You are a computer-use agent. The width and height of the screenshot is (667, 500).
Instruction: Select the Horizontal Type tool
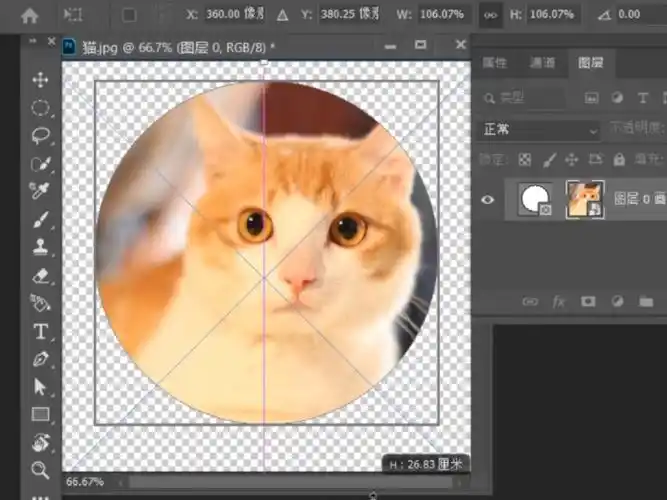[x=41, y=331]
